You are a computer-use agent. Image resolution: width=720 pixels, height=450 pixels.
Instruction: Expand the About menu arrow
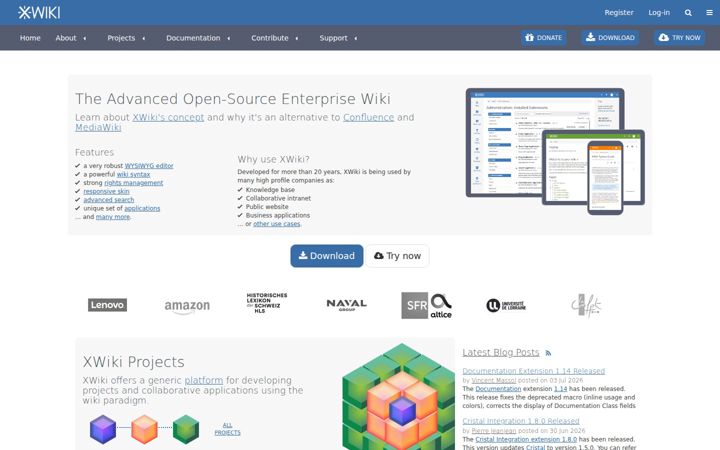click(x=85, y=38)
